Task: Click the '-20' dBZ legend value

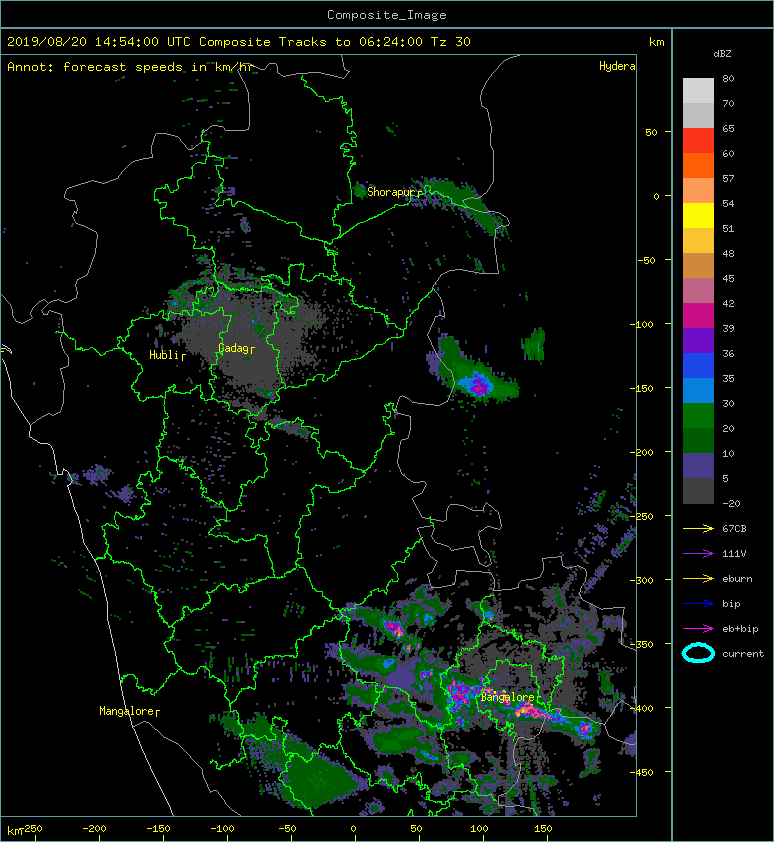Action: point(731,503)
